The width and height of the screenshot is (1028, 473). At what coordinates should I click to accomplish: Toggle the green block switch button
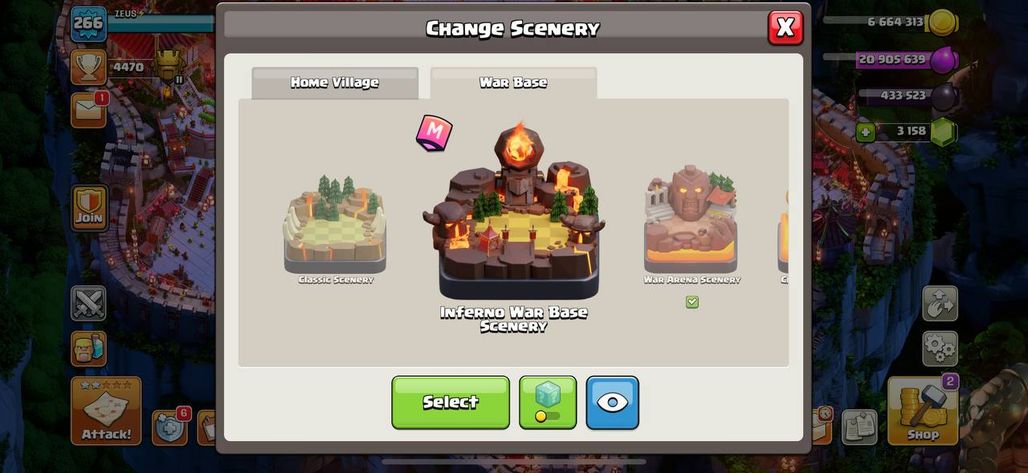(x=547, y=402)
